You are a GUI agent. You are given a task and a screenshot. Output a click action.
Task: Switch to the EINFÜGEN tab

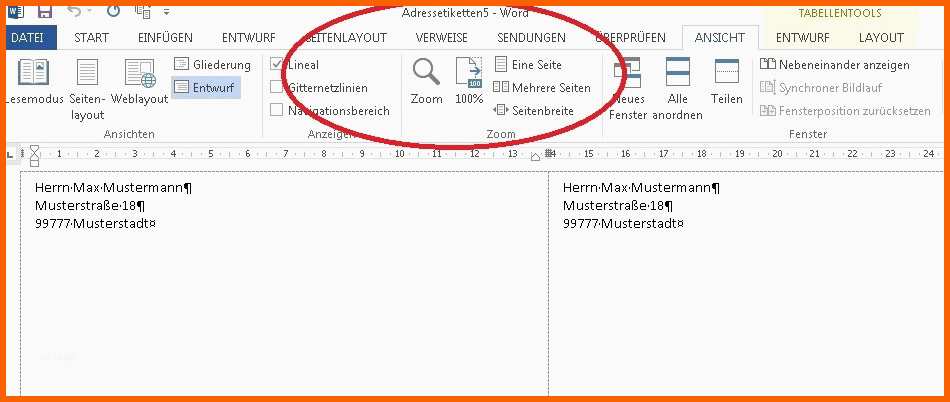coord(165,38)
